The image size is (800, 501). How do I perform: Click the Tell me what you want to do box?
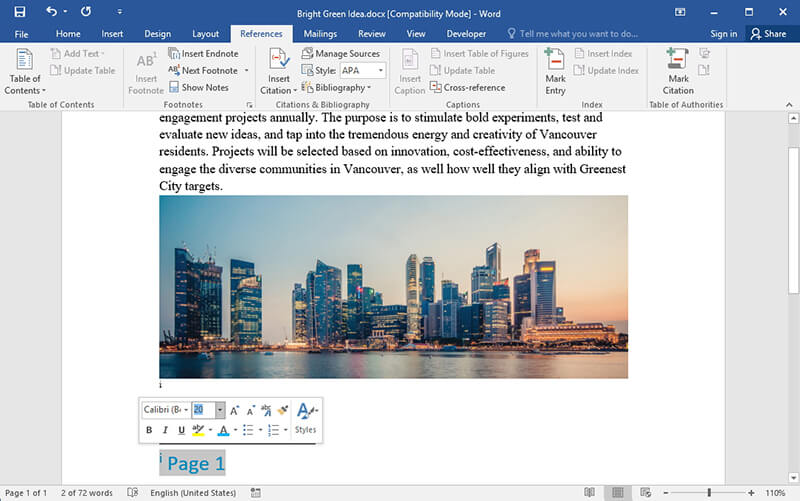tap(572, 34)
